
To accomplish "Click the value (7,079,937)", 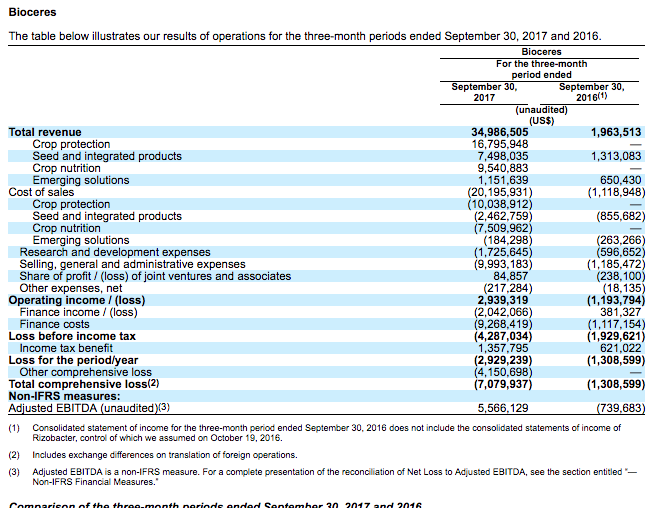I will 503,384.
